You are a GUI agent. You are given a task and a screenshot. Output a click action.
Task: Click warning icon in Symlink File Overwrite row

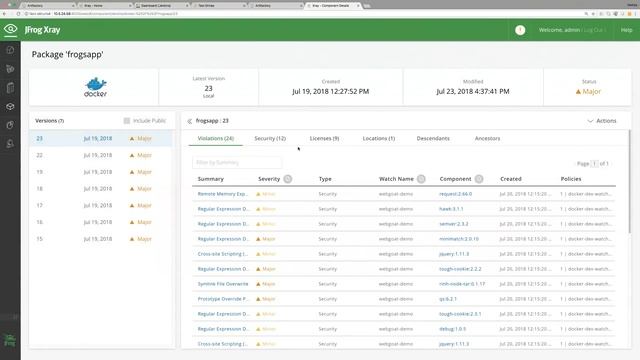[258, 284]
